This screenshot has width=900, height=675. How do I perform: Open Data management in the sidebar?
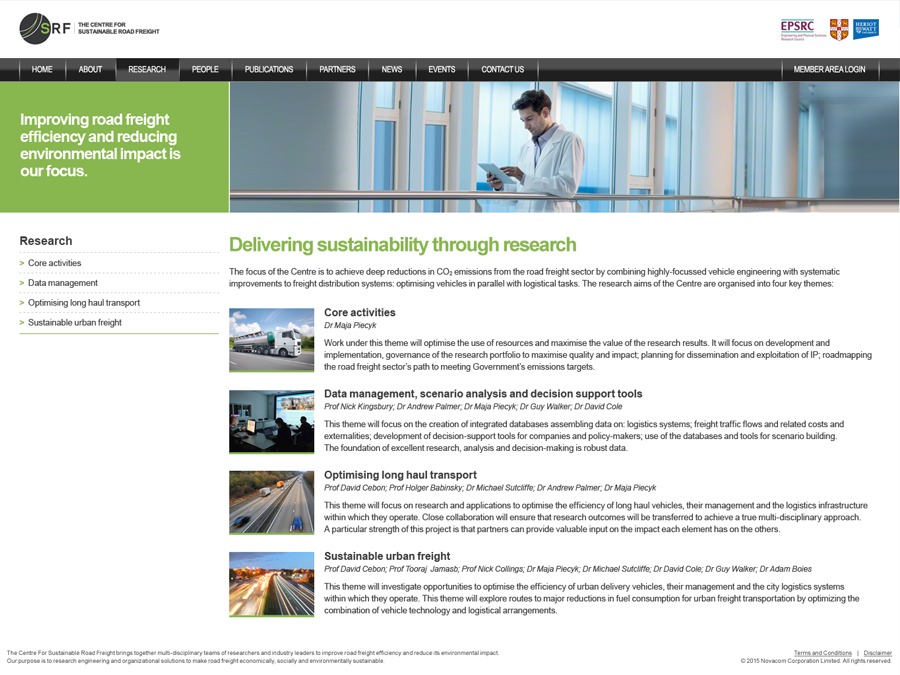pyautogui.click(x=63, y=283)
